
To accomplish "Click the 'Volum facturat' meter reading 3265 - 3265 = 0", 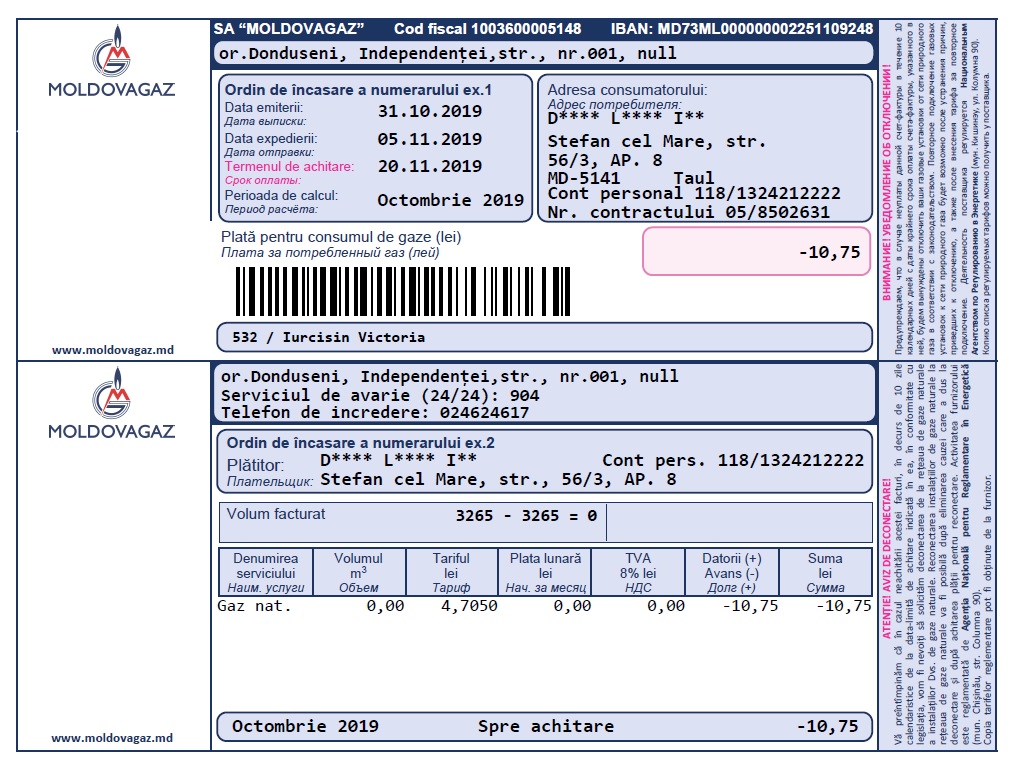I will [526, 516].
